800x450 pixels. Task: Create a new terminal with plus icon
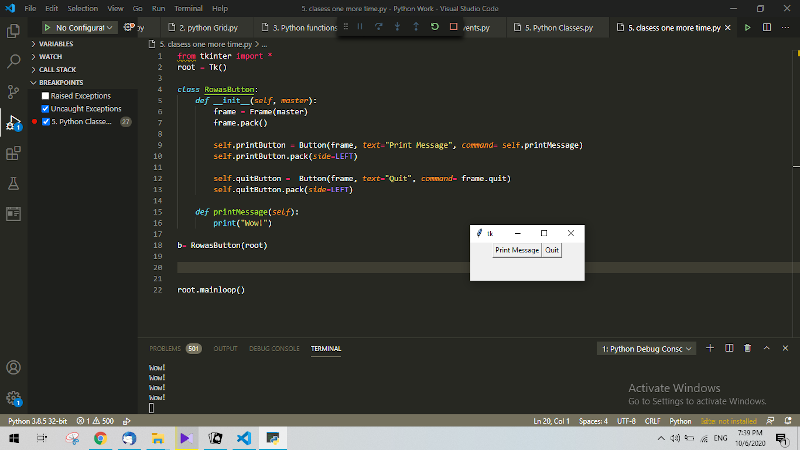710,348
